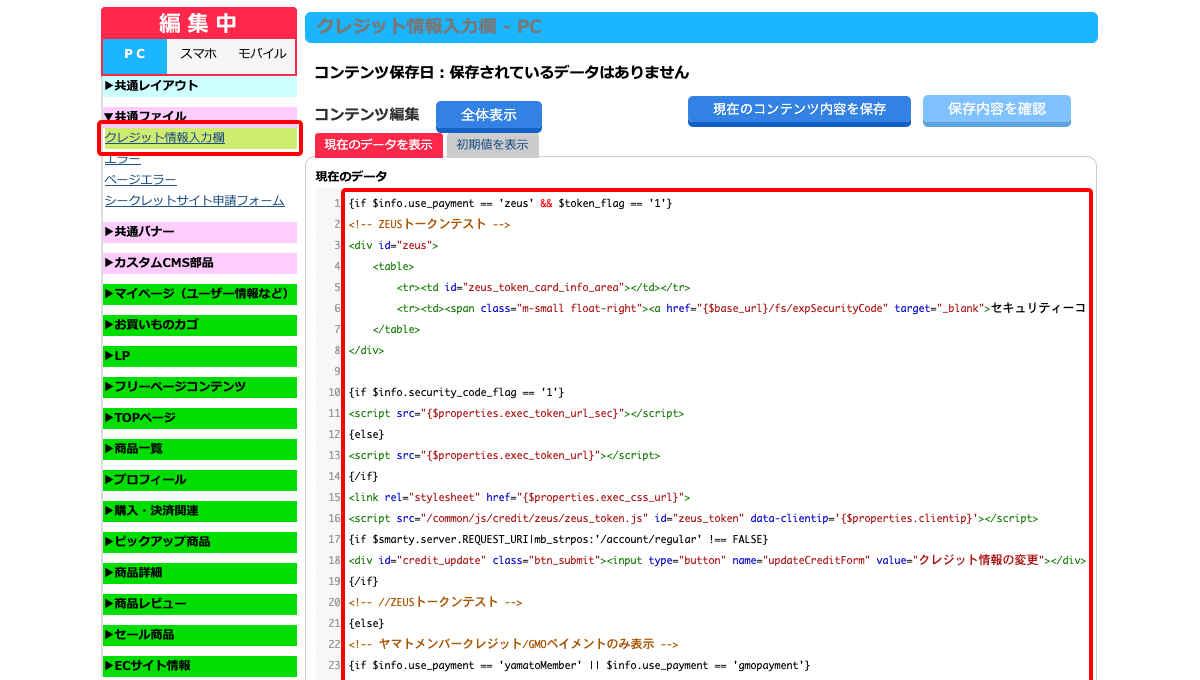Save with 現在のコンテンツ内容を保存 button
The height and width of the screenshot is (680, 1200).
tap(799, 110)
